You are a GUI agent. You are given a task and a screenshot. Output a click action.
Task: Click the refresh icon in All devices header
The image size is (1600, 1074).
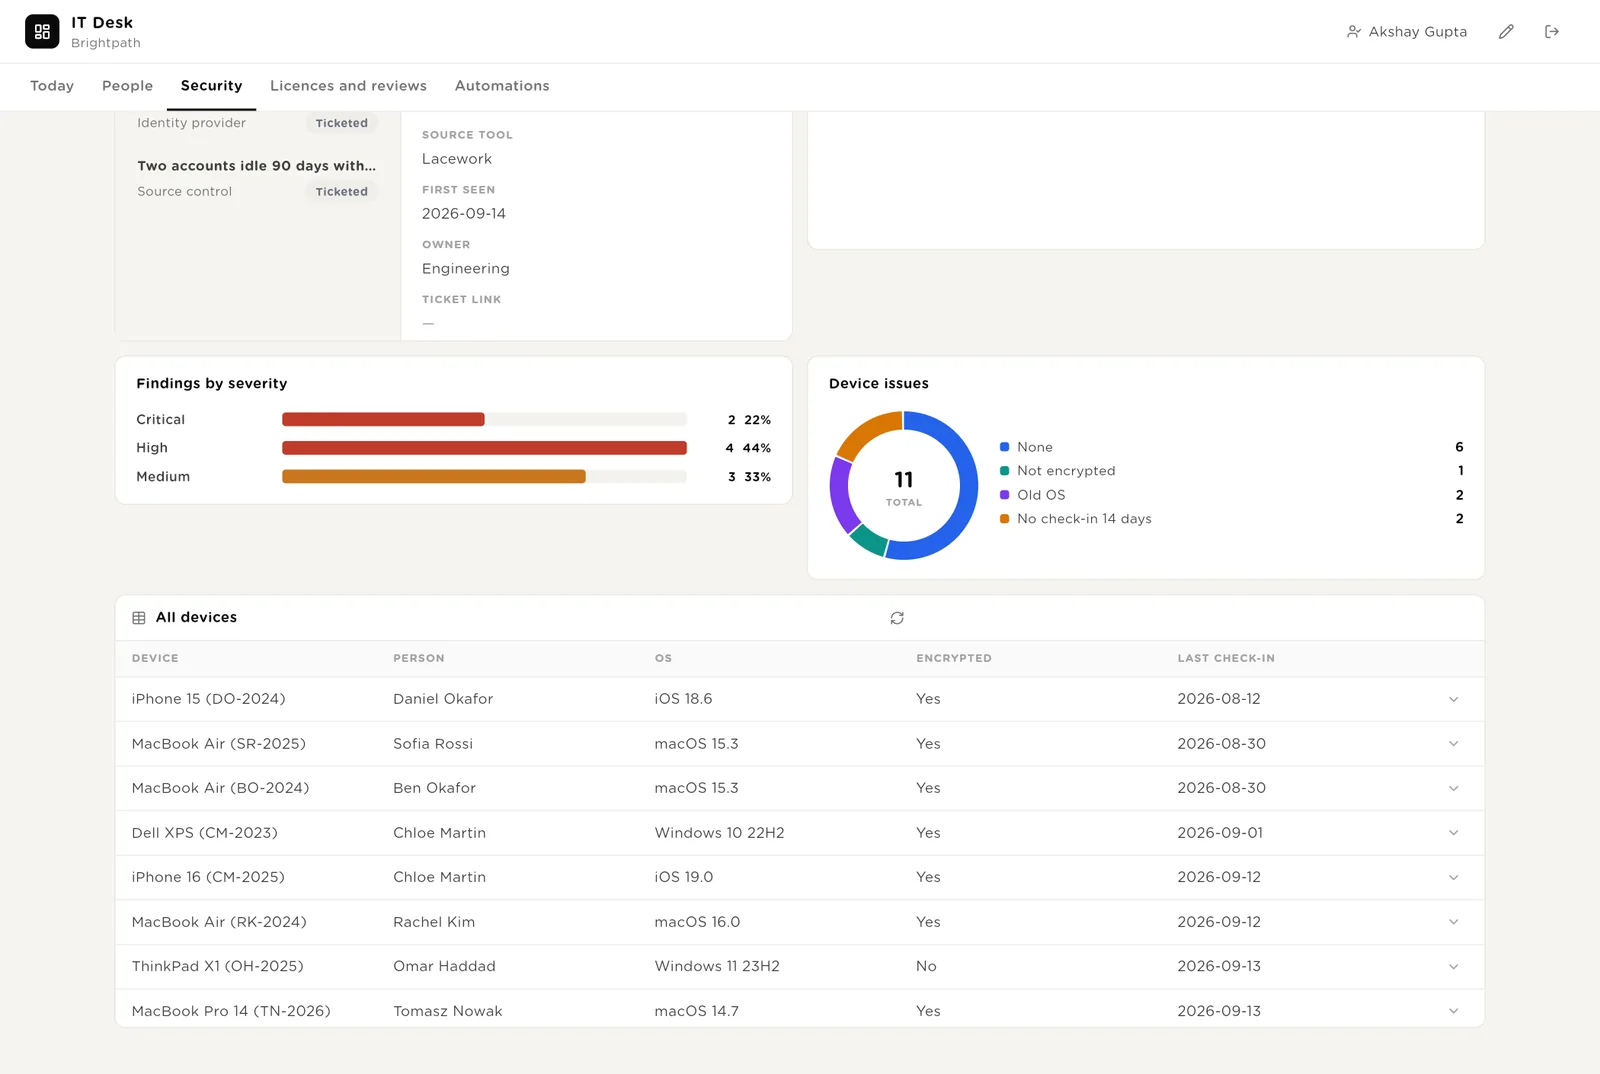pyautogui.click(x=897, y=618)
